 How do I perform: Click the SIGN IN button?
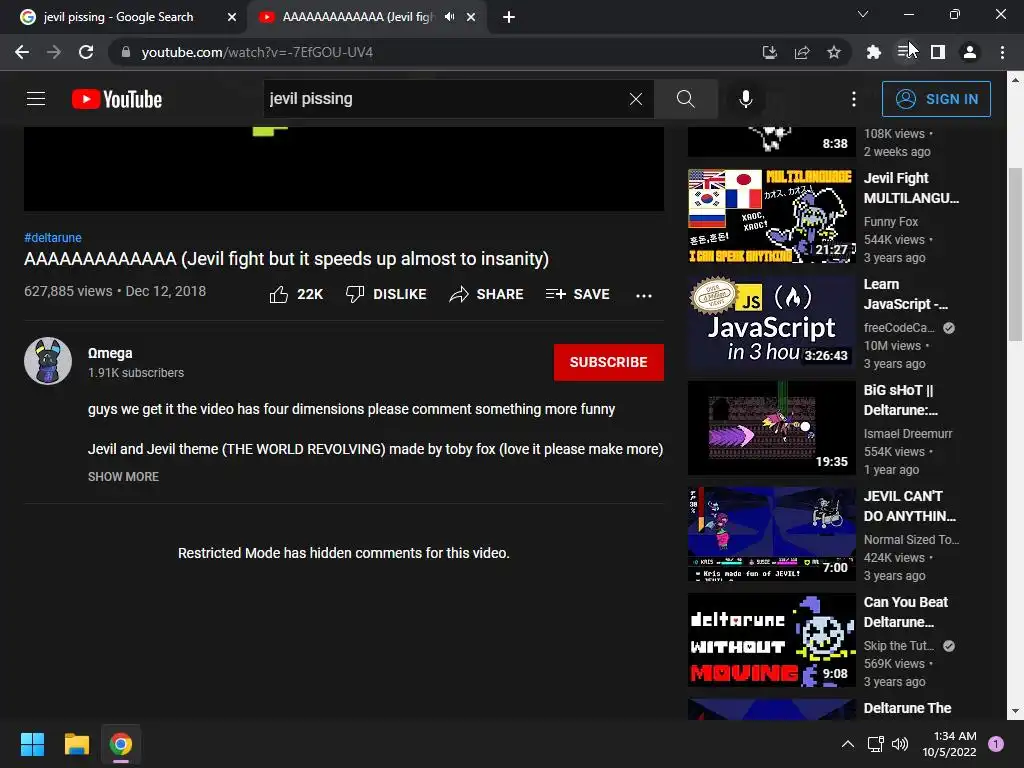[x=936, y=99]
